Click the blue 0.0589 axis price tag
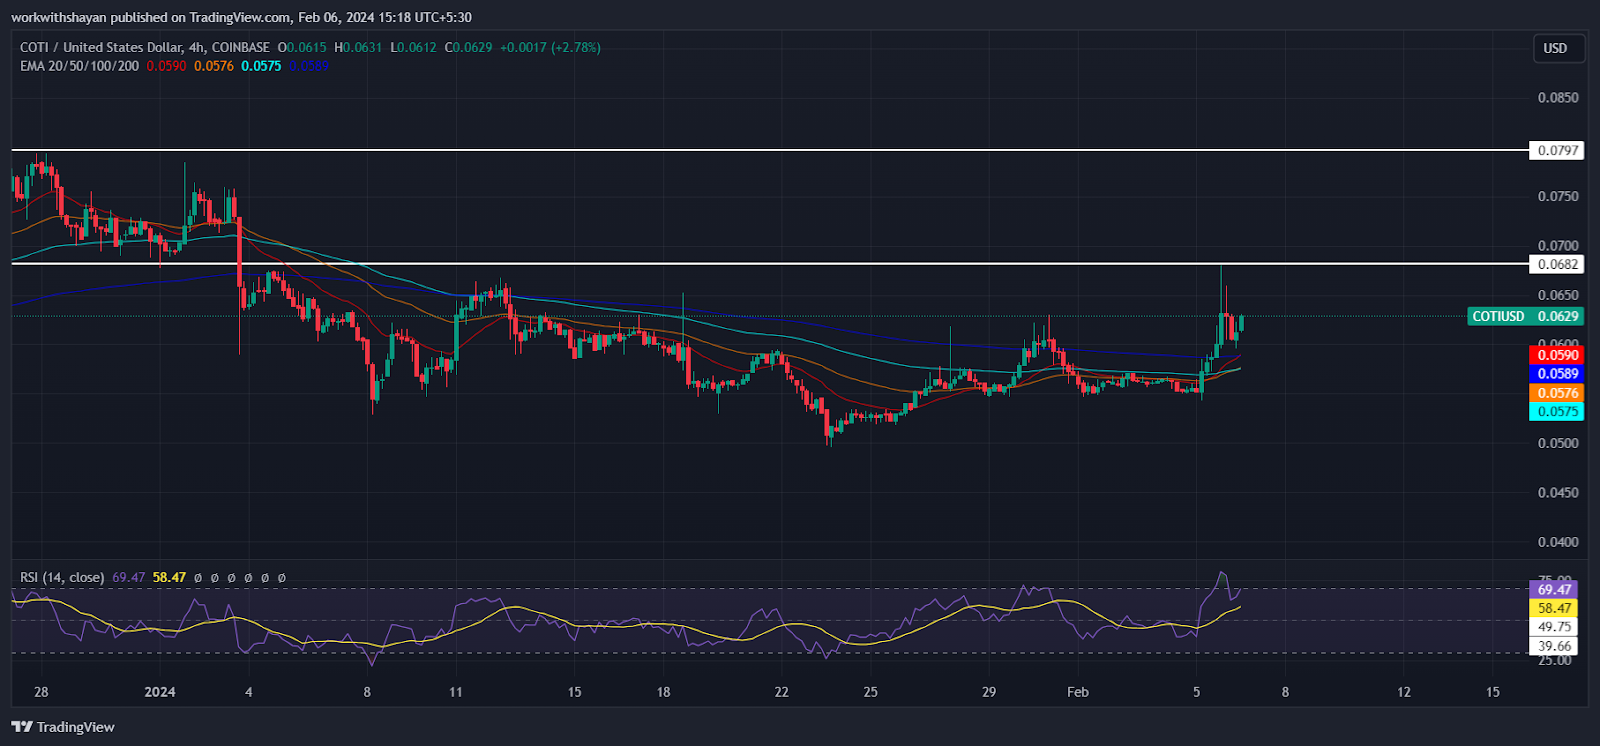 point(1557,374)
